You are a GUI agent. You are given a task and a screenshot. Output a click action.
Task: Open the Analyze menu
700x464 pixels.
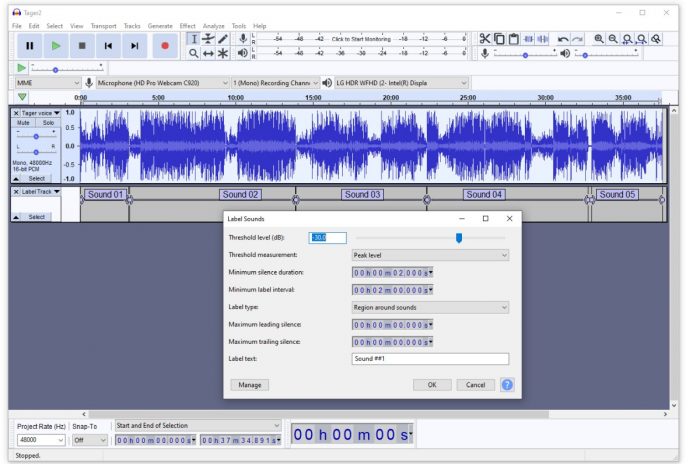[x=213, y=25]
